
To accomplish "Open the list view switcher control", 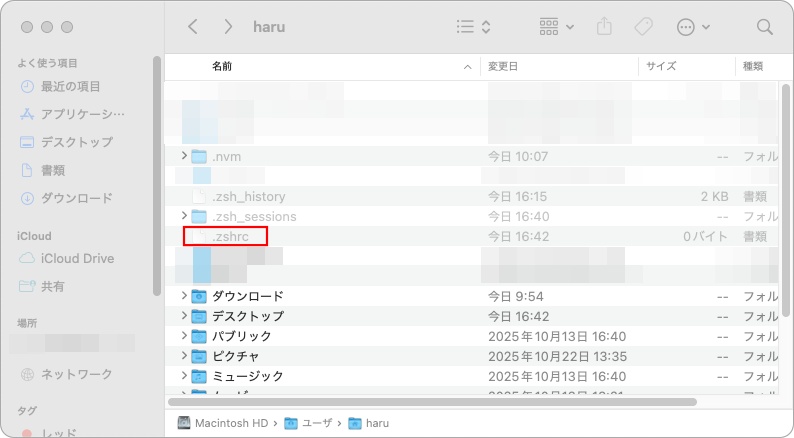I will click(x=473, y=27).
